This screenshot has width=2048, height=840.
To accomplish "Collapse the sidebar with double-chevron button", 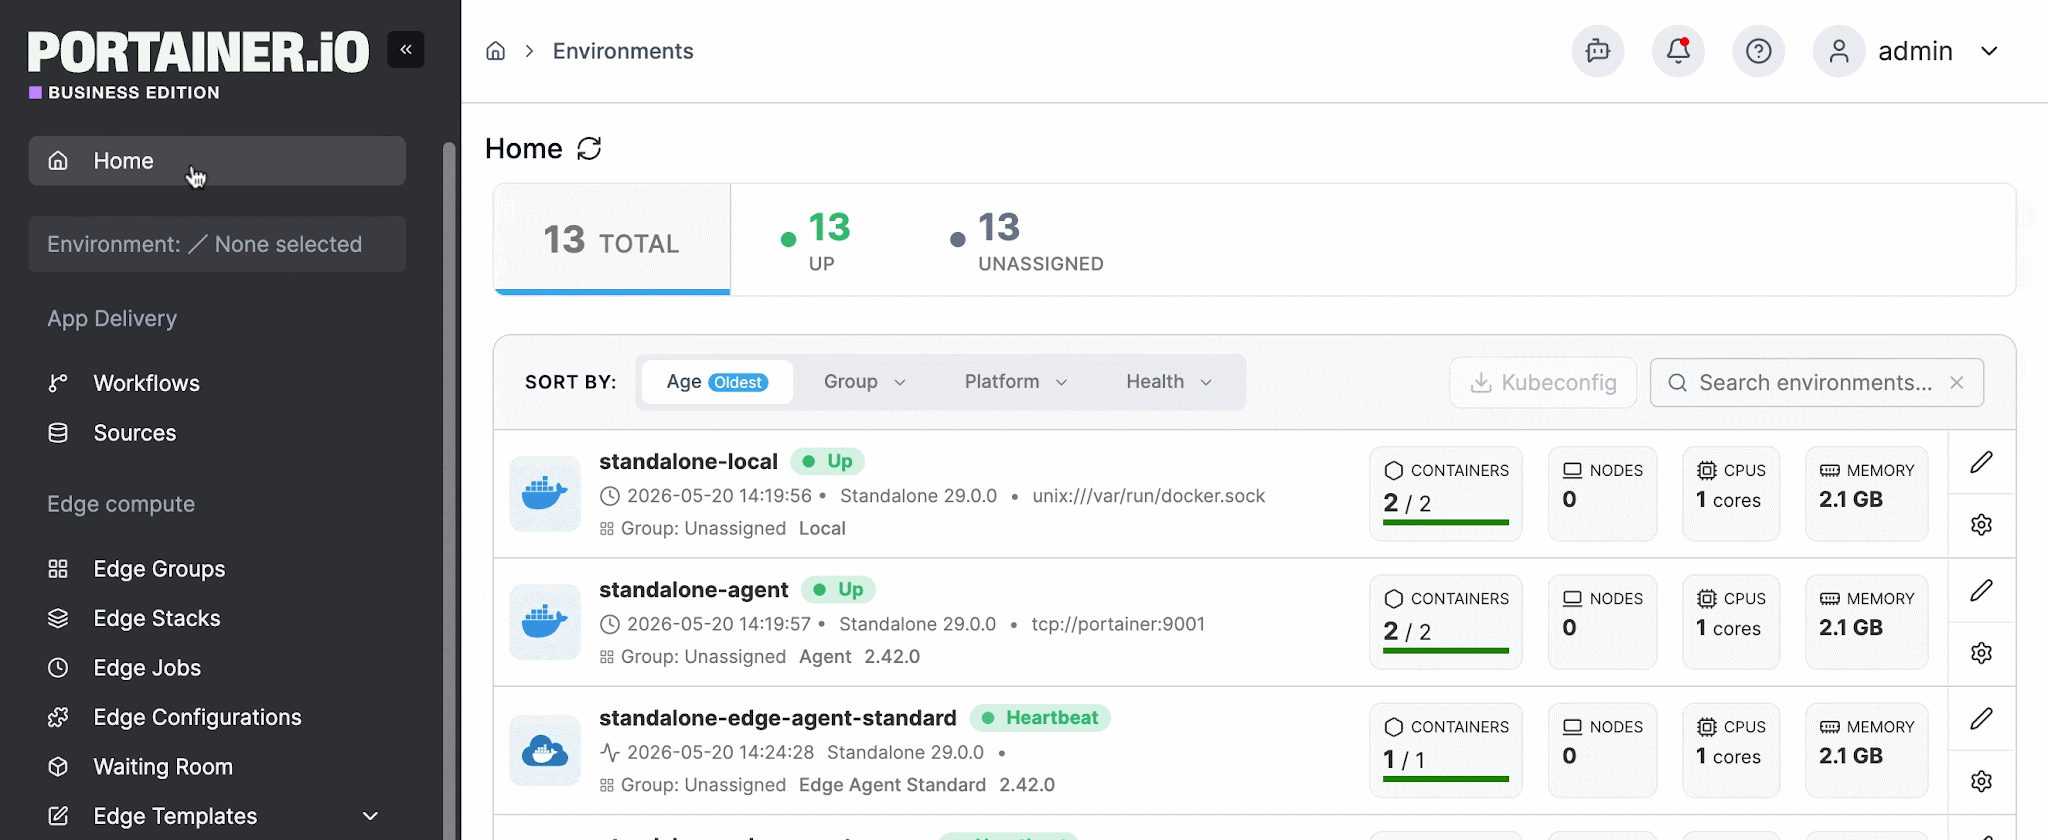I will click(406, 50).
